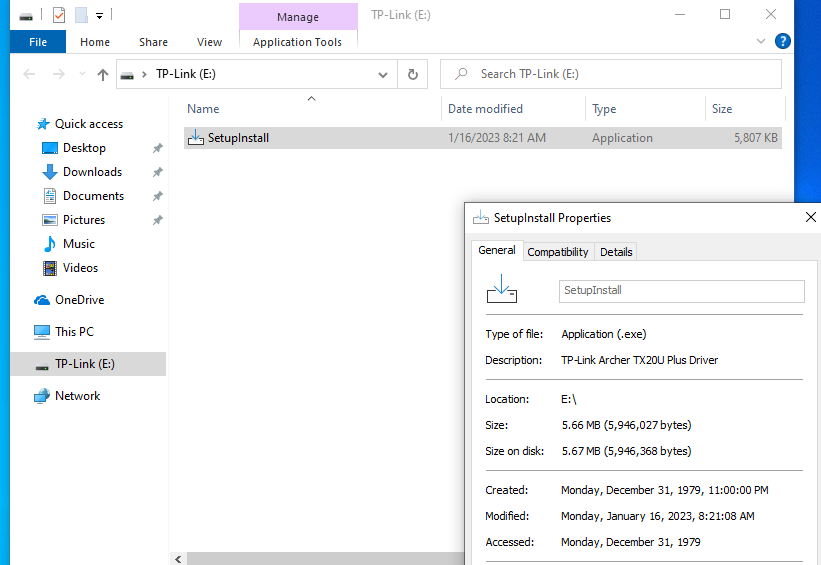Click the drive icon in the title bar

tap(26, 16)
